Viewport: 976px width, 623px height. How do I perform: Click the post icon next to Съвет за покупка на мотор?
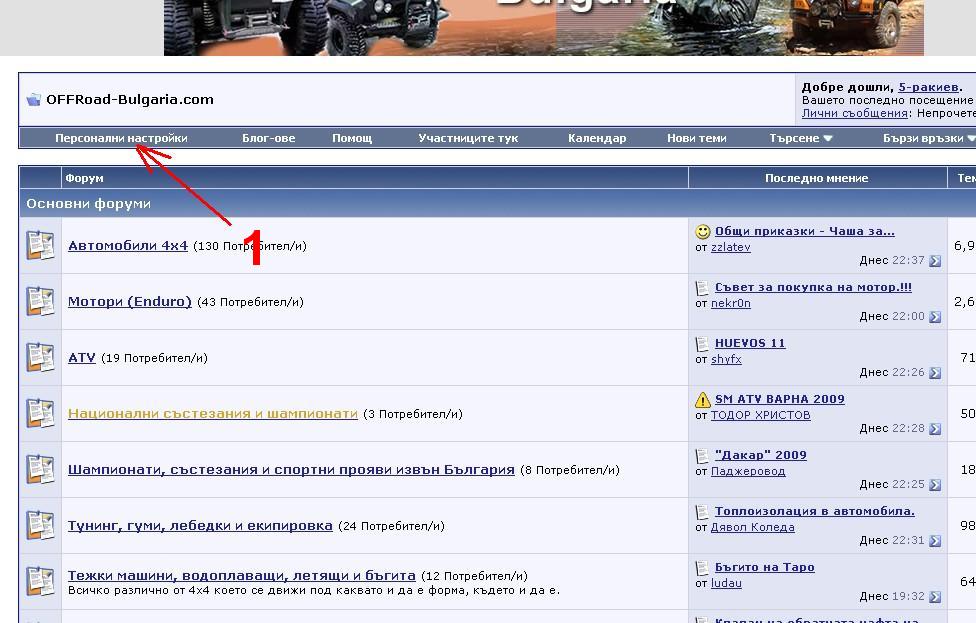(x=702, y=288)
